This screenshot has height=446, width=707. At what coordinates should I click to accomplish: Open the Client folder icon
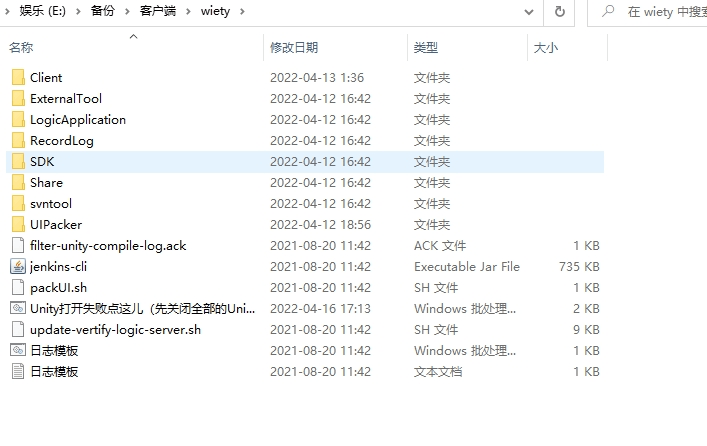pos(18,78)
